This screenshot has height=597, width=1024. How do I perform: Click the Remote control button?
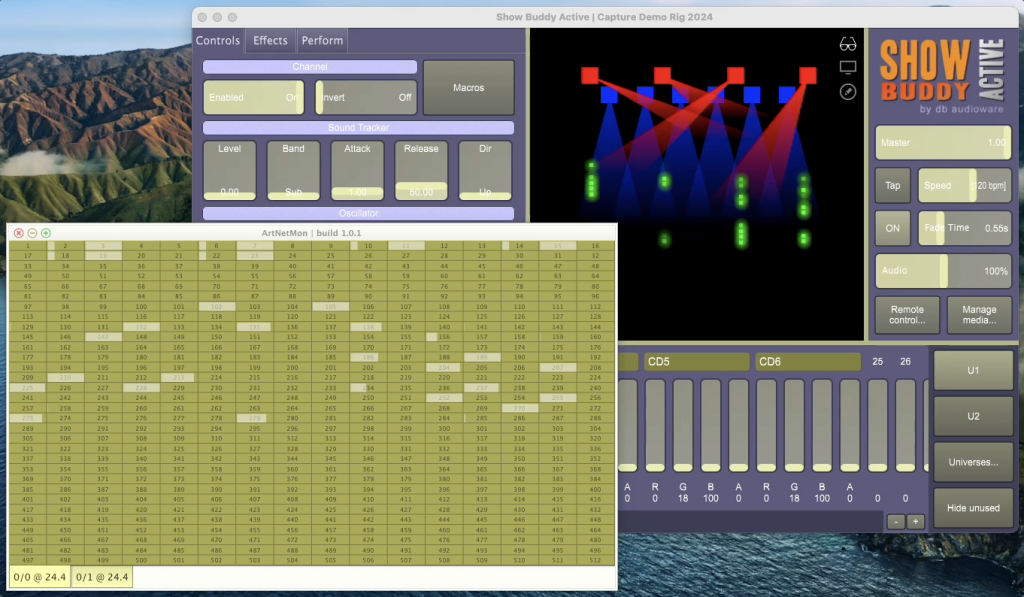pos(907,315)
